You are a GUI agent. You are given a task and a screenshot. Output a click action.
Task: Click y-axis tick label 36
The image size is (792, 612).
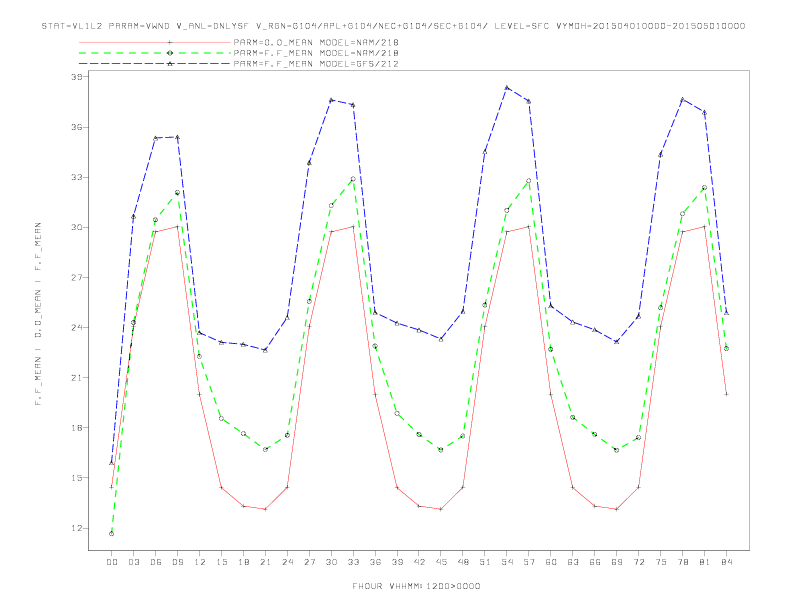point(77,127)
